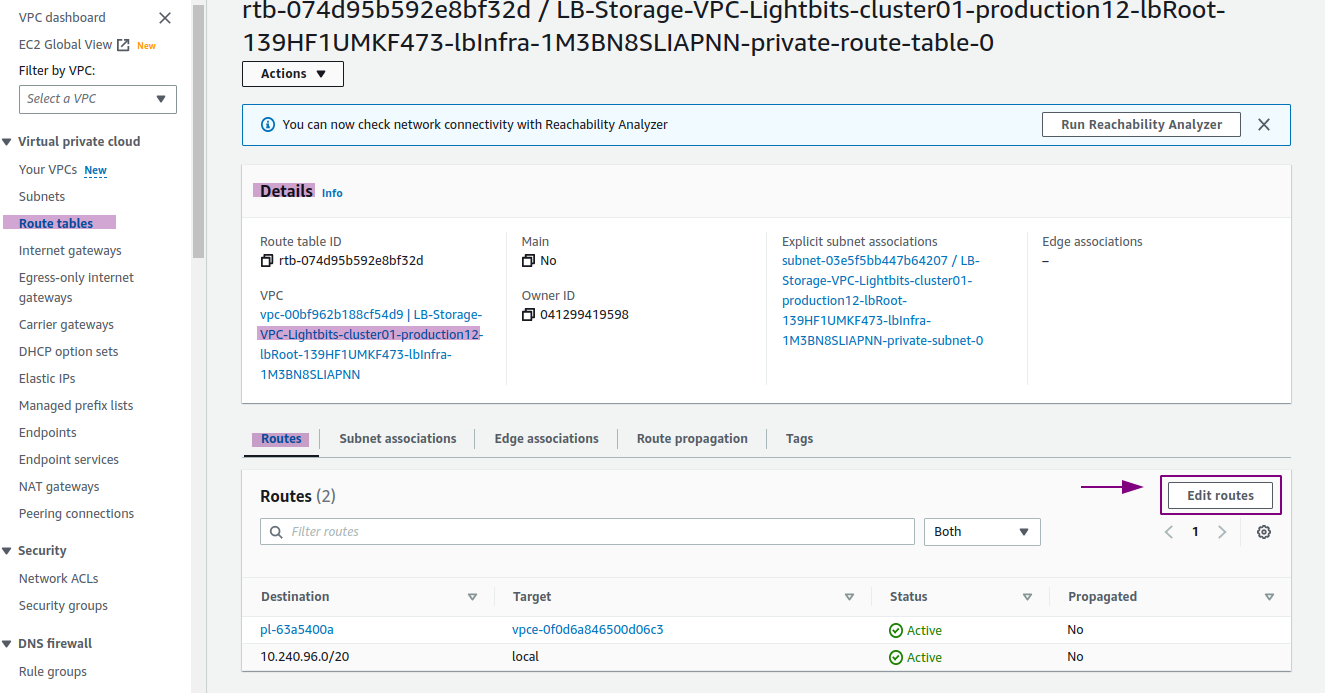Open the Select a VPC filter dropdown
This screenshot has width=1325, height=693.
pos(98,99)
